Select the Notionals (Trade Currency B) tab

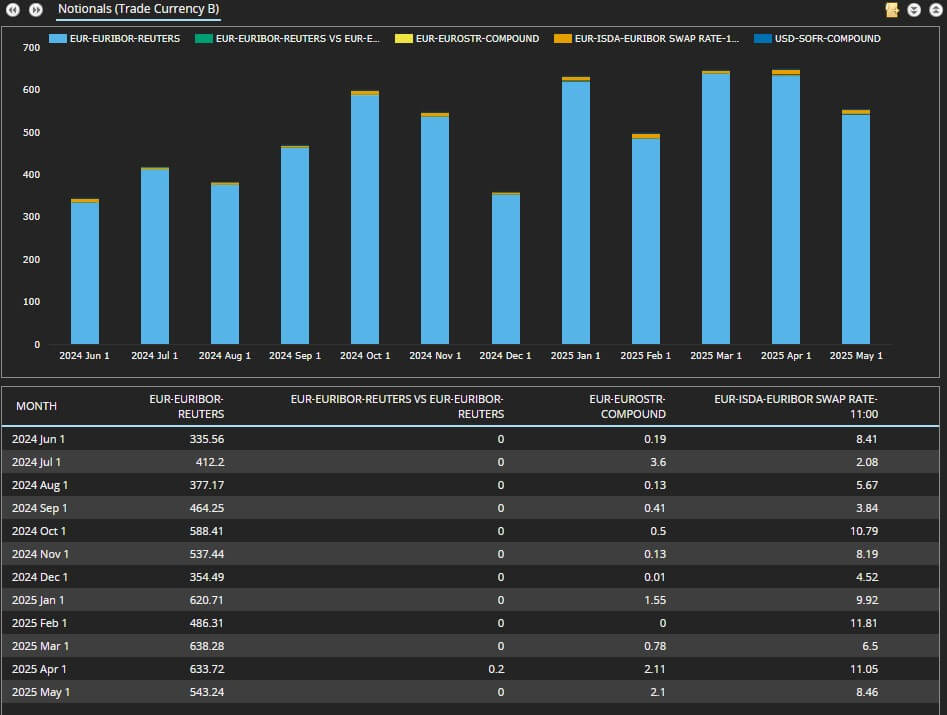click(x=138, y=10)
